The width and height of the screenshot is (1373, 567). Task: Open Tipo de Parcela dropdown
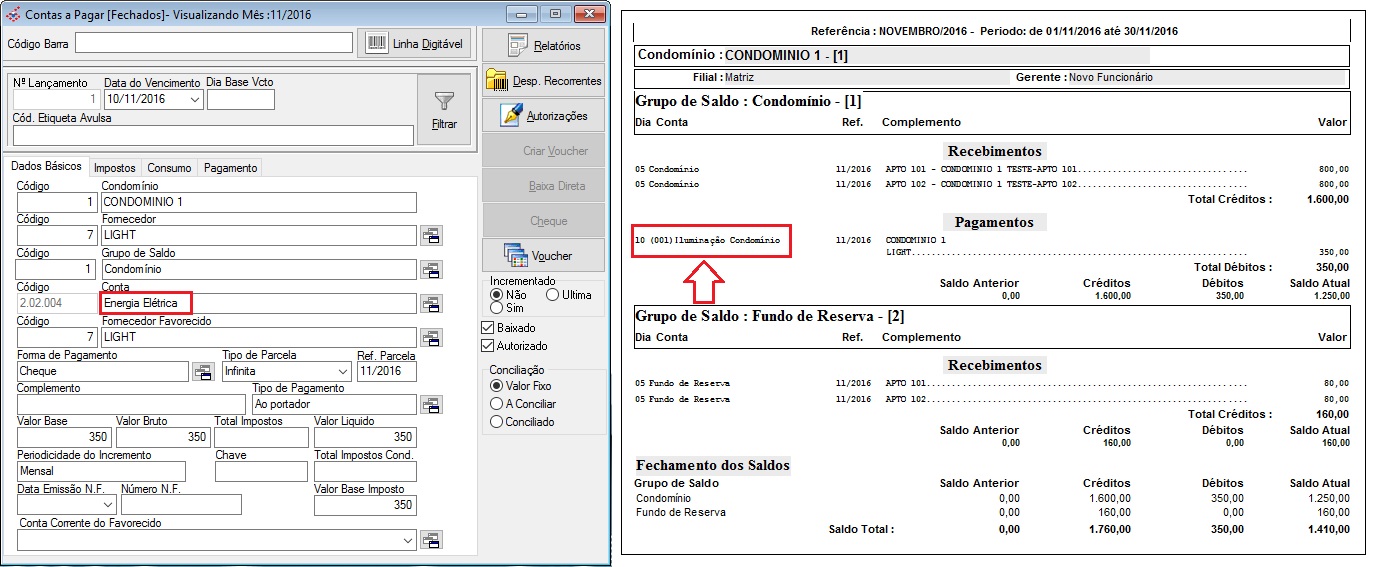342,371
